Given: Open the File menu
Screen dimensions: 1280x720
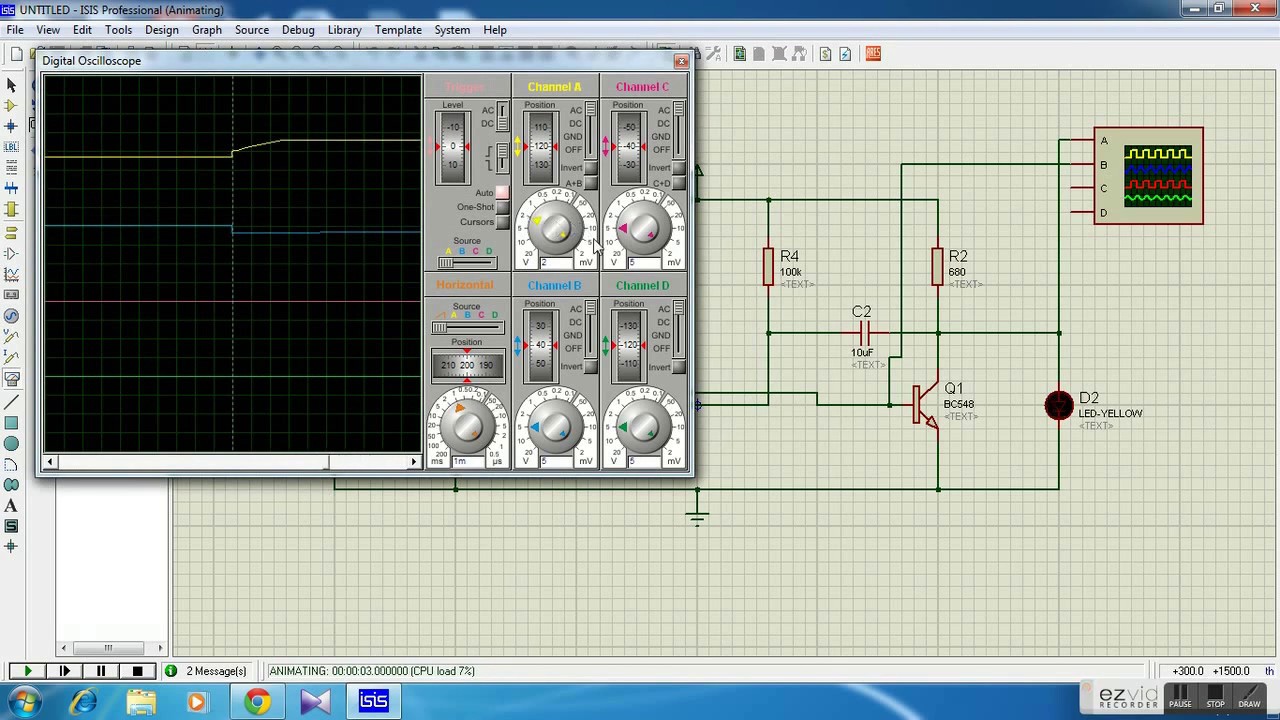Looking at the screenshot, I should pyautogui.click(x=15, y=30).
